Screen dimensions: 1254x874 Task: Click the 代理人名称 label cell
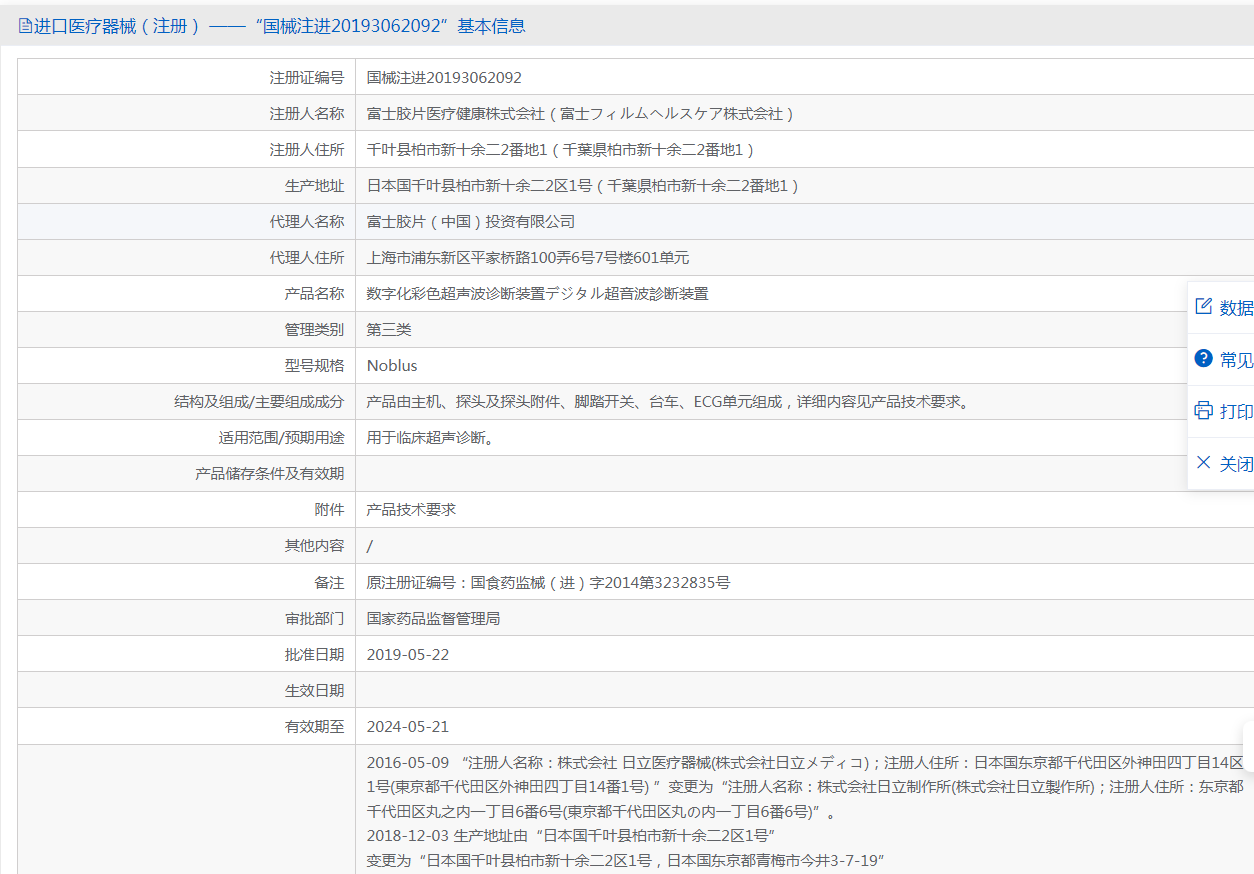(x=187, y=222)
